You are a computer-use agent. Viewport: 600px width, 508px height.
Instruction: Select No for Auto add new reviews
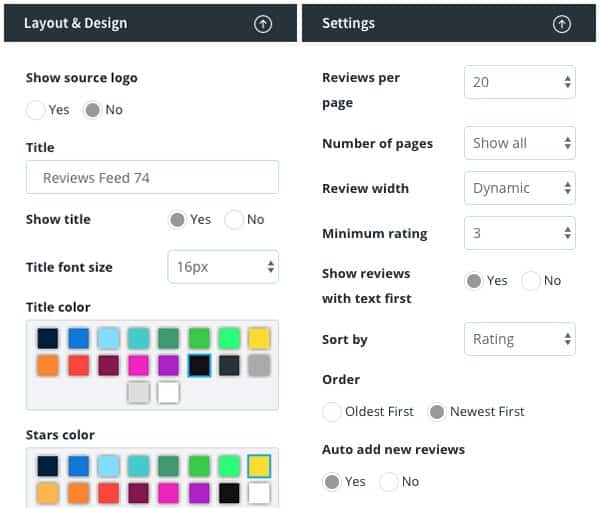tap(389, 482)
